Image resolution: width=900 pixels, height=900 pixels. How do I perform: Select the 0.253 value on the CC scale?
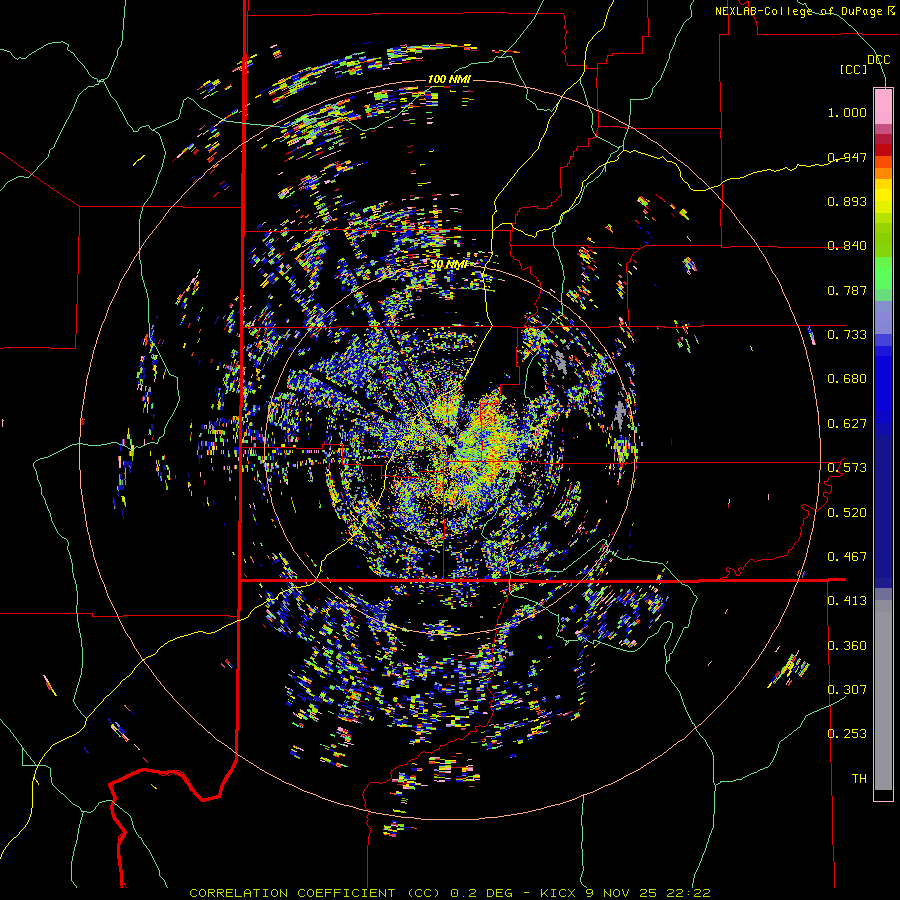(847, 734)
